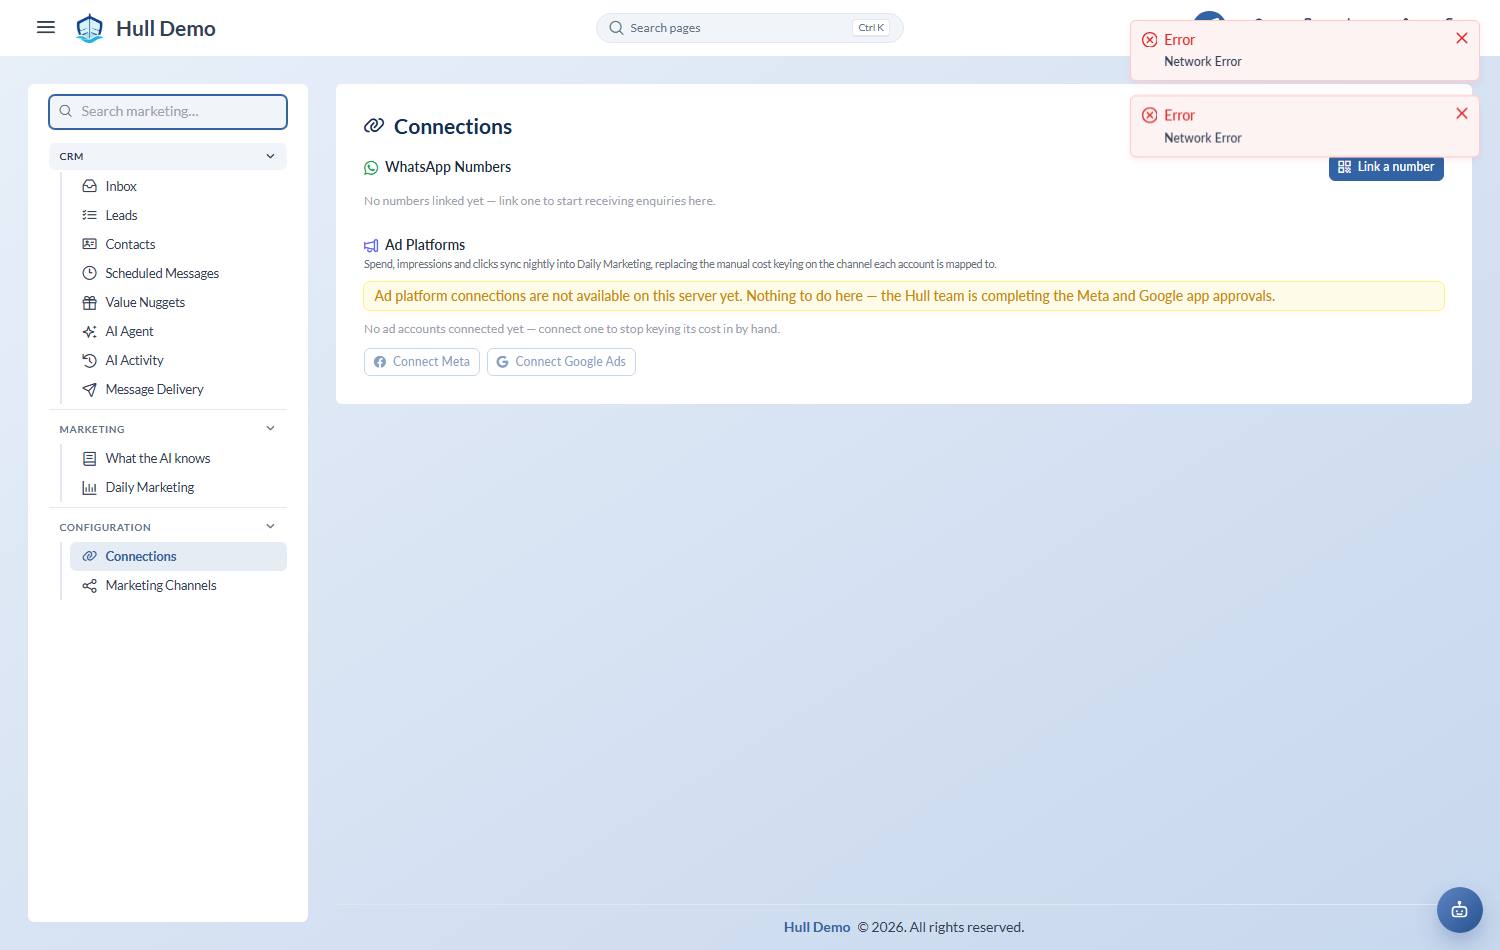Click the Hull Demo ship logo

[x=90, y=28]
